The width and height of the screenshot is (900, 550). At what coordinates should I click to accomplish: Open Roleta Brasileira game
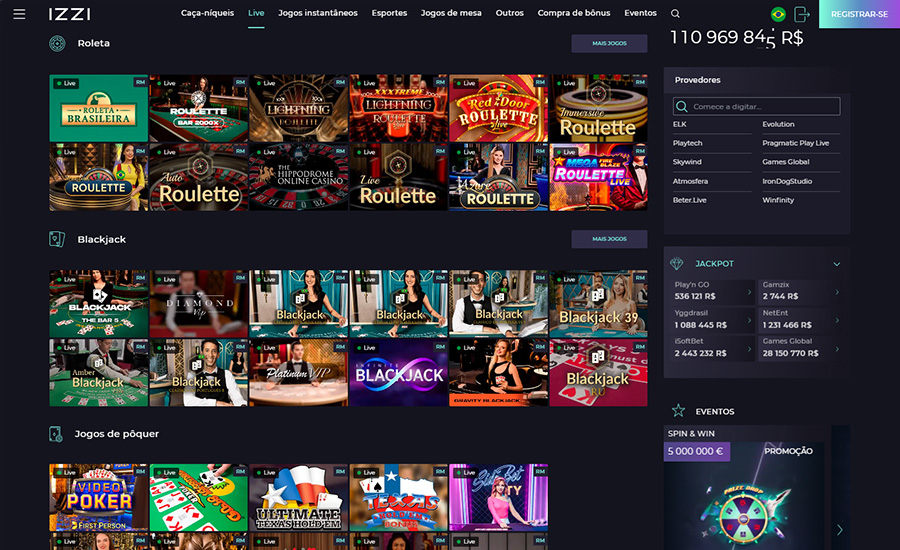pos(99,109)
